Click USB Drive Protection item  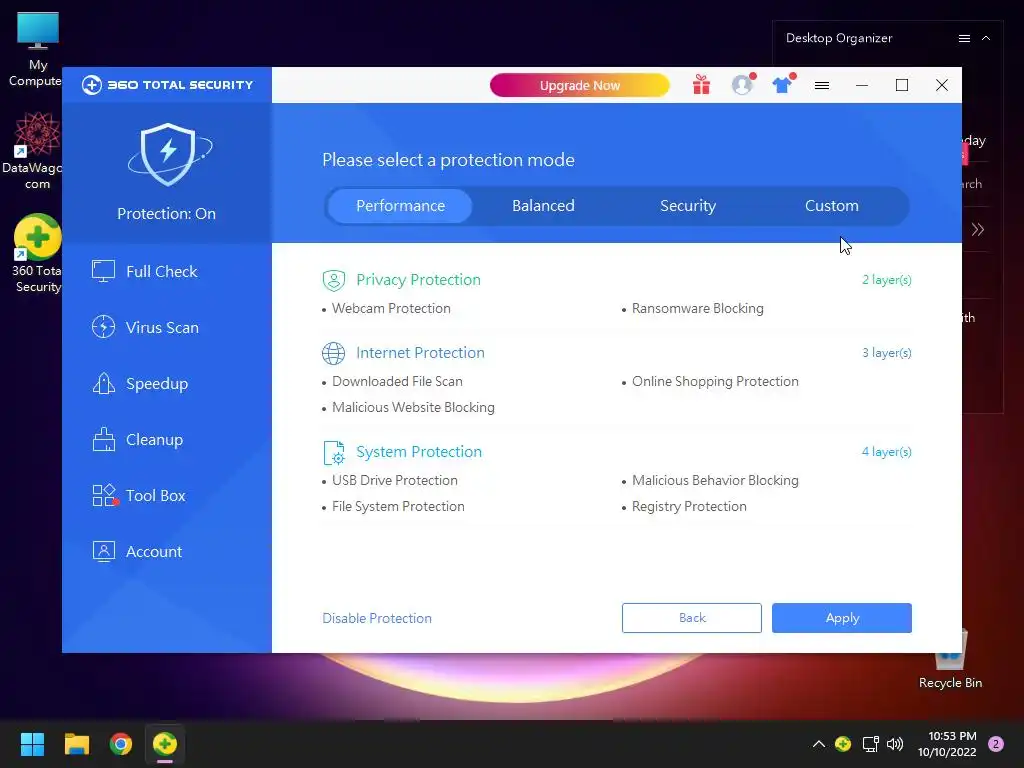(x=395, y=481)
